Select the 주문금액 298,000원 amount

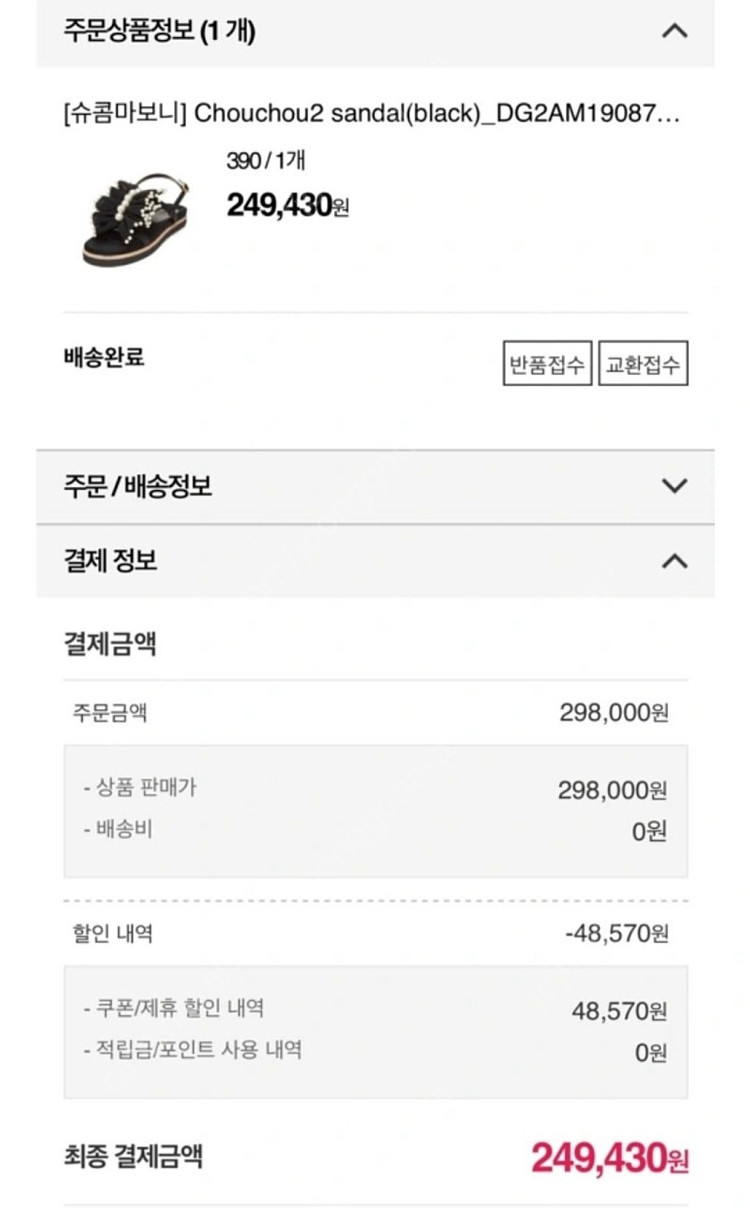tap(614, 713)
